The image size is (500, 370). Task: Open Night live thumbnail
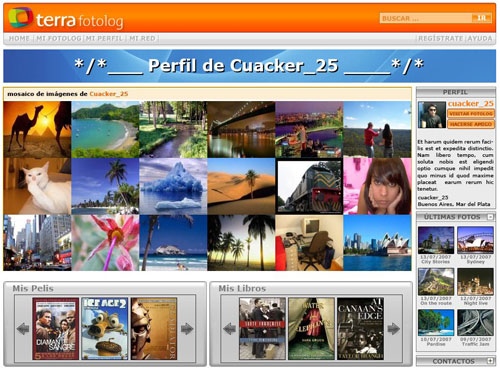[x=475, y=282]
